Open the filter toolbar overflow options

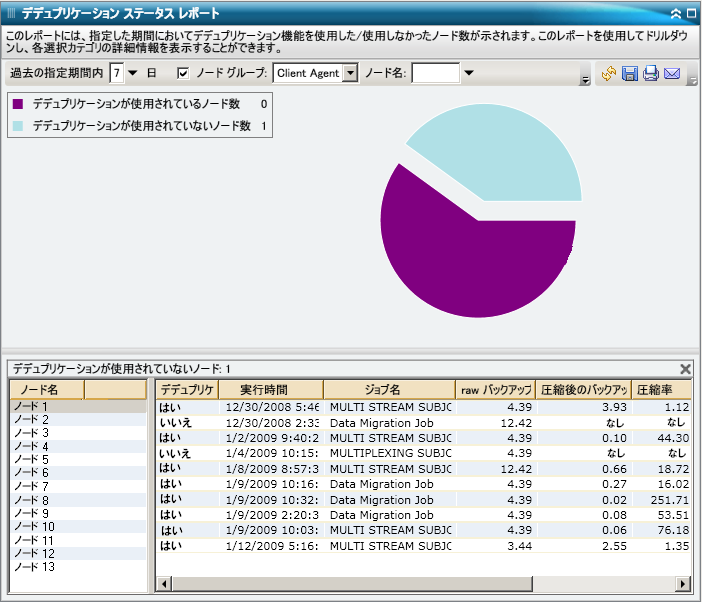584,79
